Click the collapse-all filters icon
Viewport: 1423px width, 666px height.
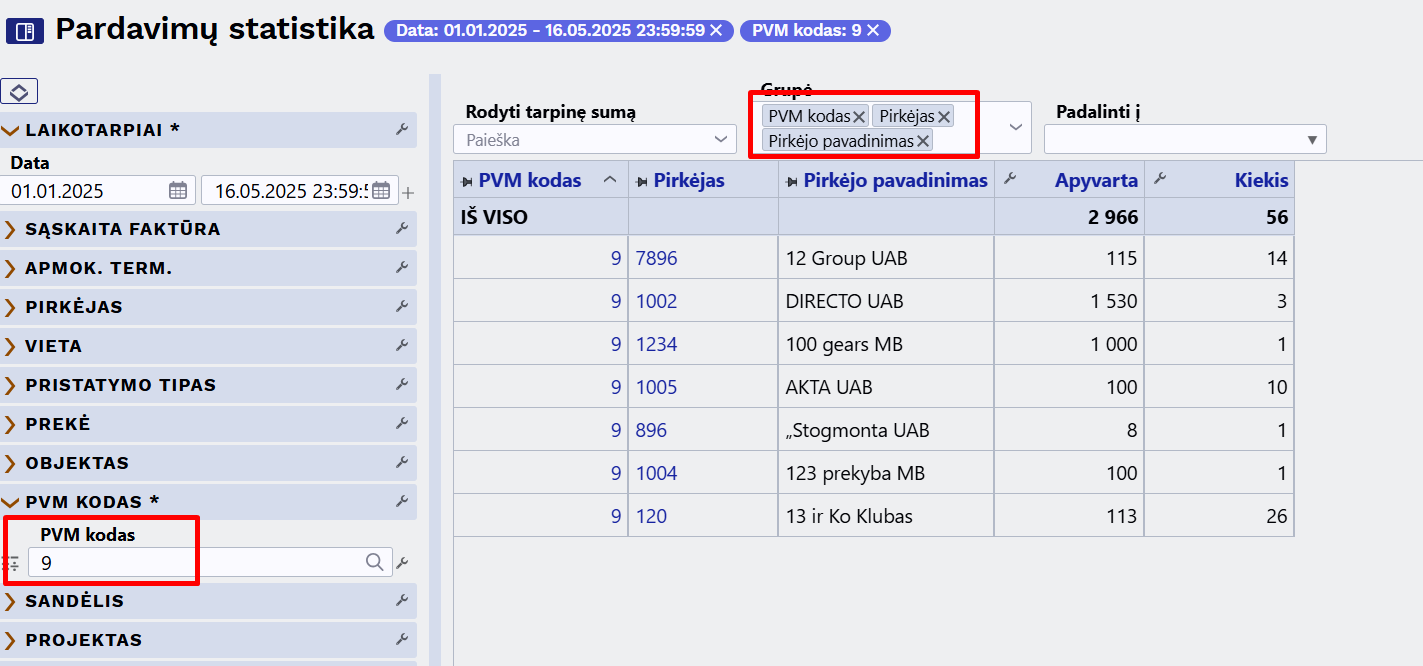point(19,92)
